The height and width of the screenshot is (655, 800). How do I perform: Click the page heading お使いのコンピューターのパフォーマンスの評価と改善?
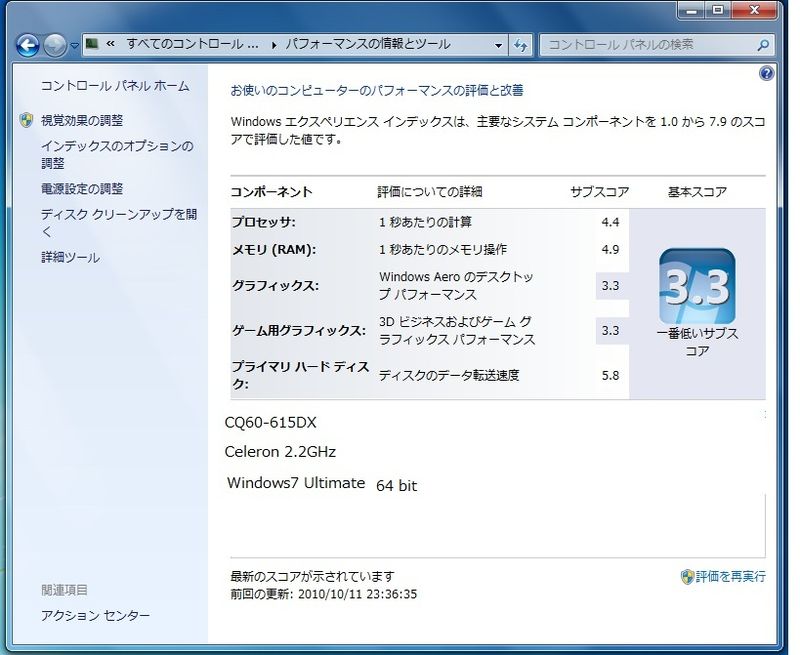[x=377, y=91]
